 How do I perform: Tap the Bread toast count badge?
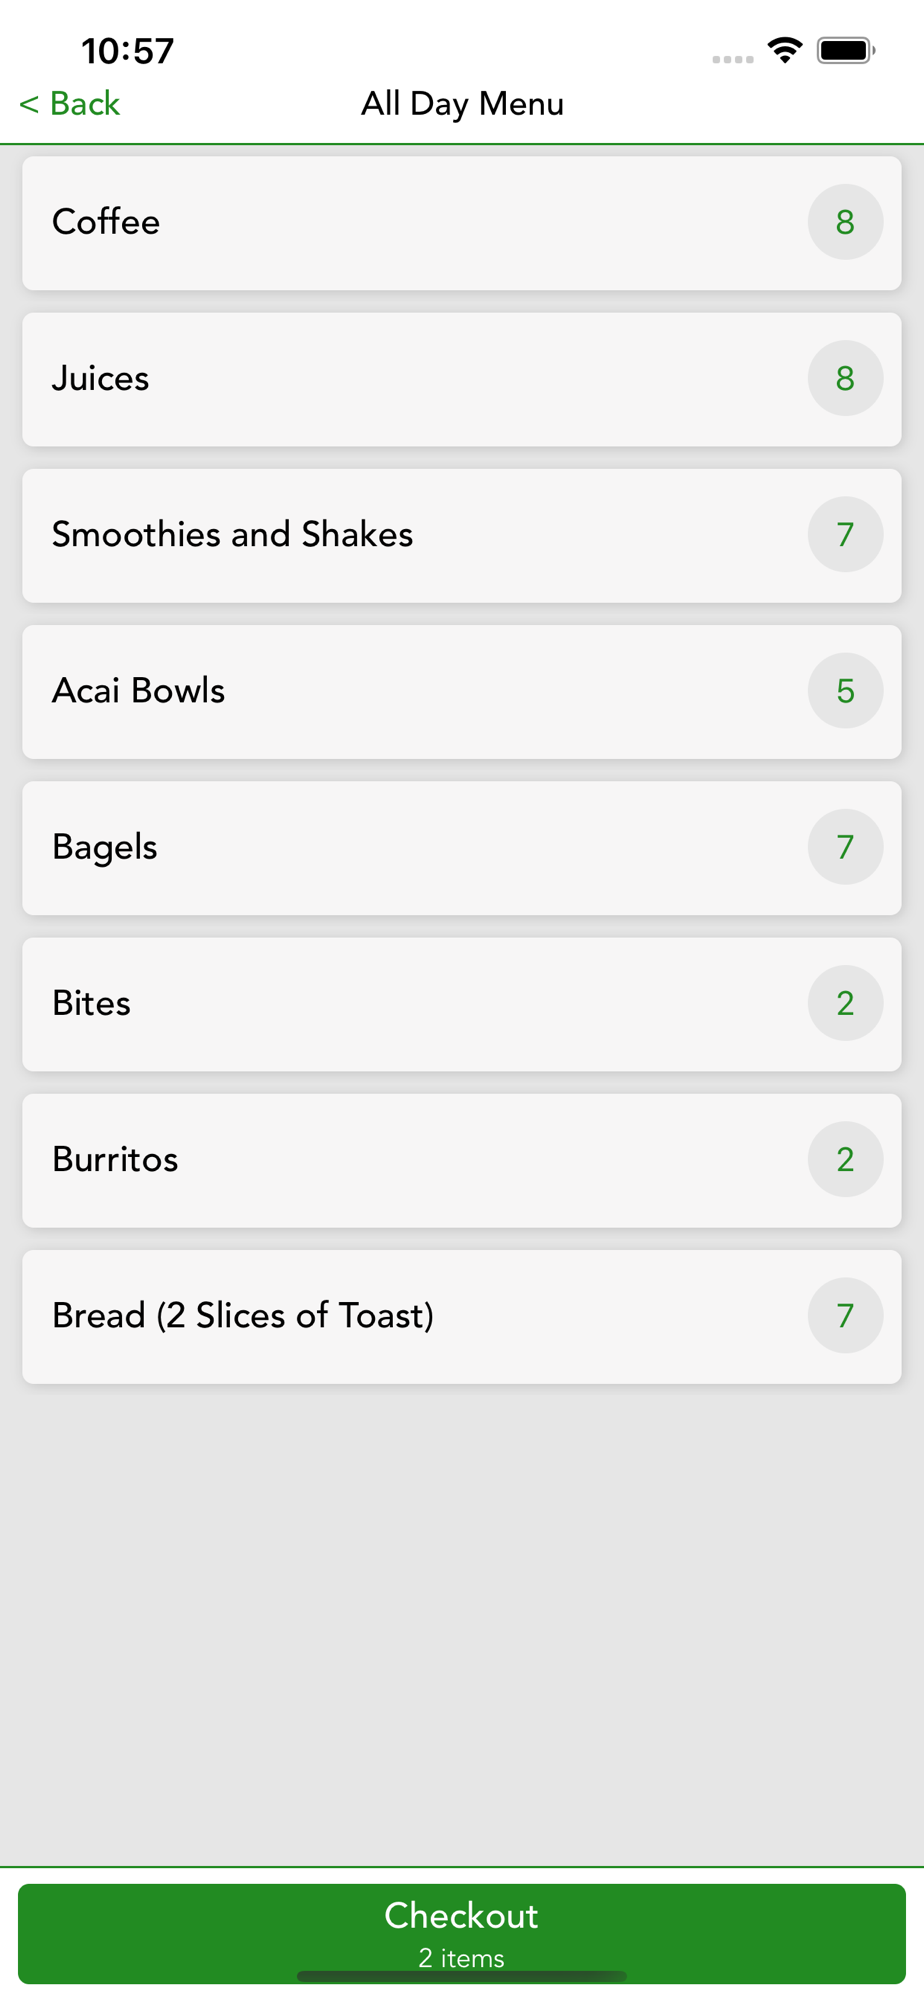click(x=845, y=1315)
